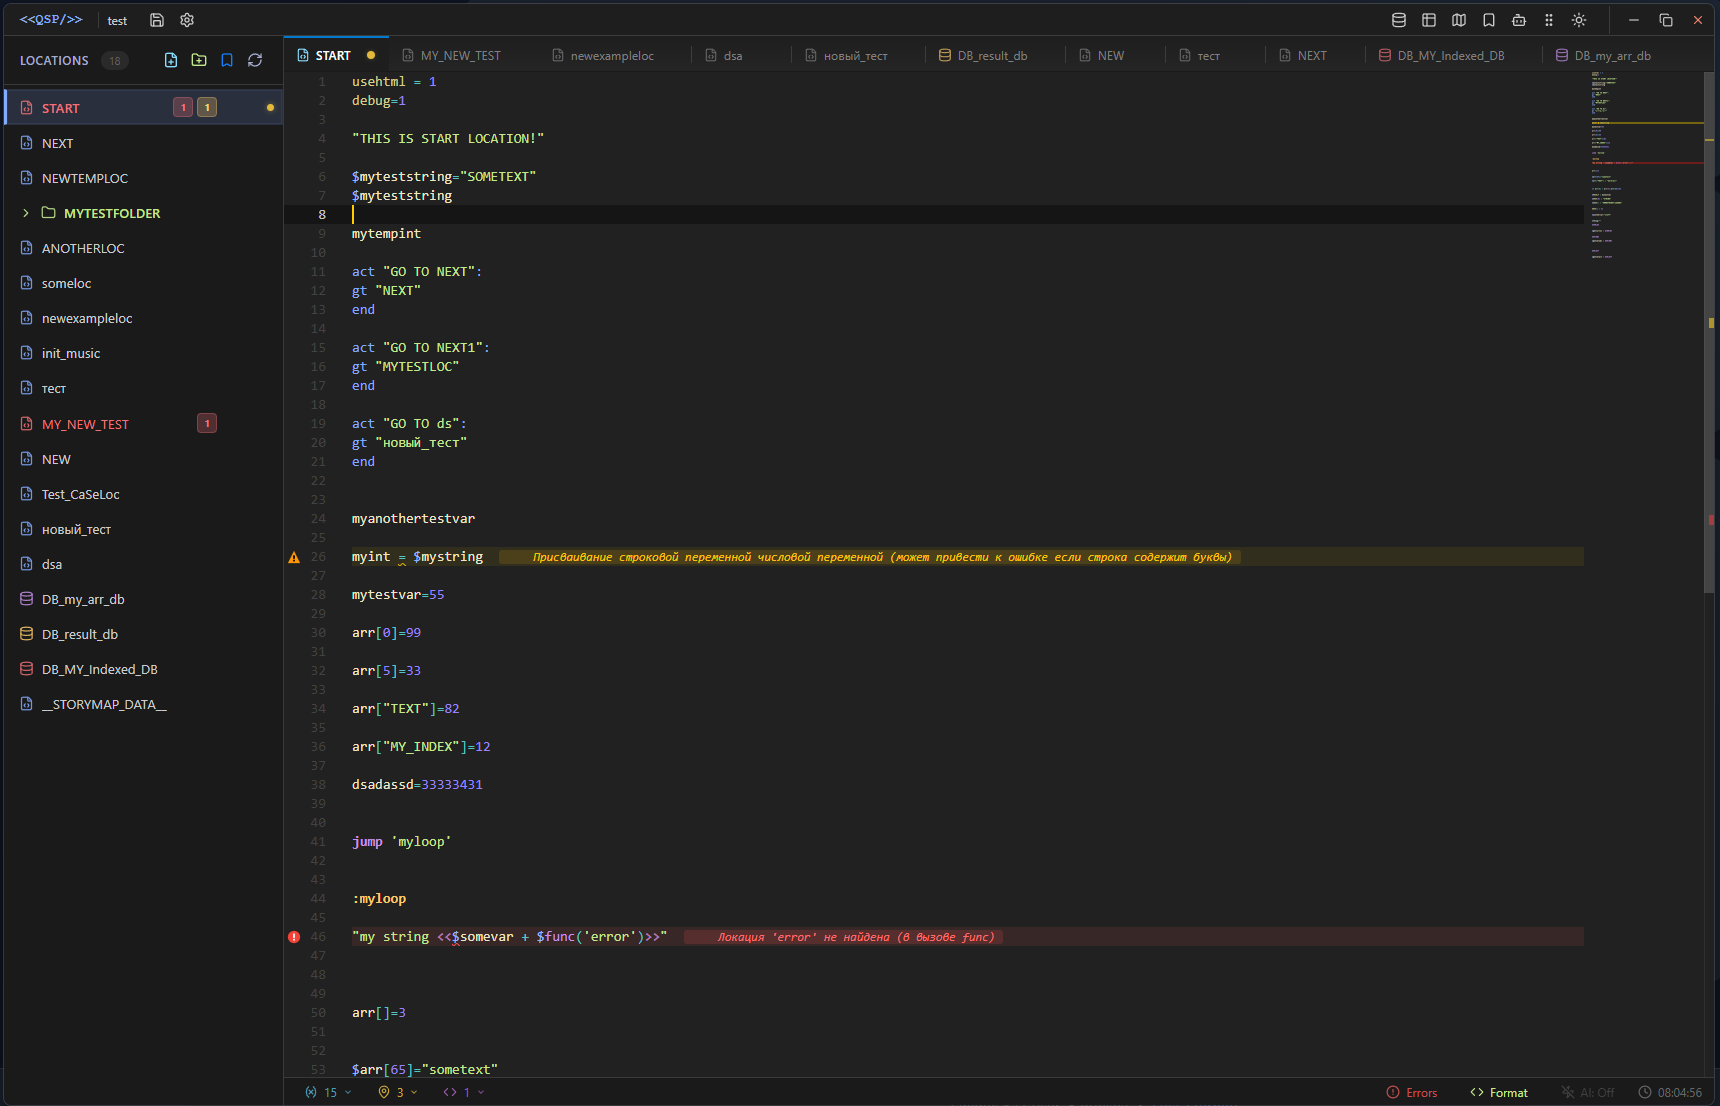Open DB_result_db in sidebar
This screenshot has width=1720, height=1106.
click(143, 634)
